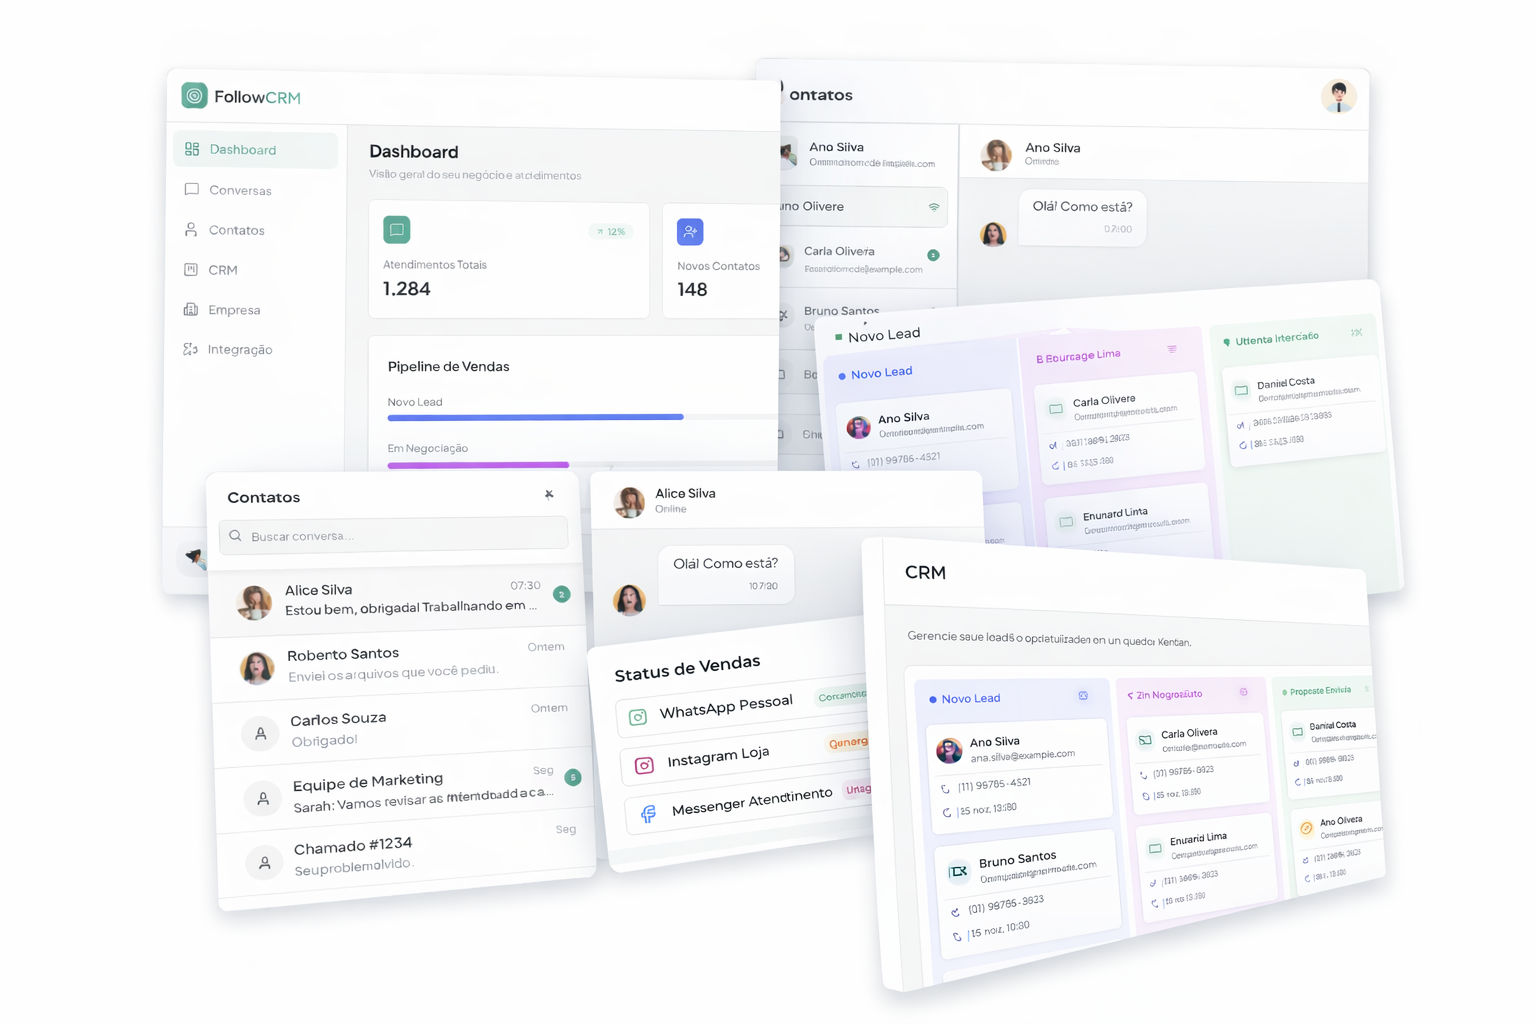Select the Equipe de Marketing chat

(410, 790)
